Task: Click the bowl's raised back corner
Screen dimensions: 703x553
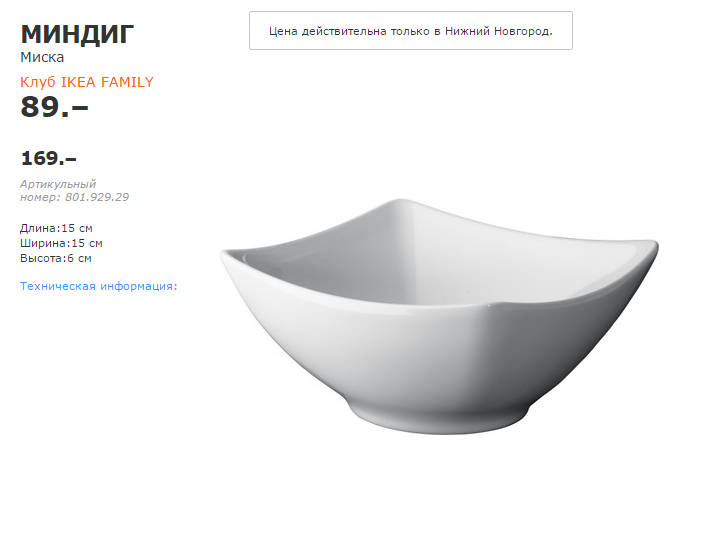Action: click(x=400, y=203)
